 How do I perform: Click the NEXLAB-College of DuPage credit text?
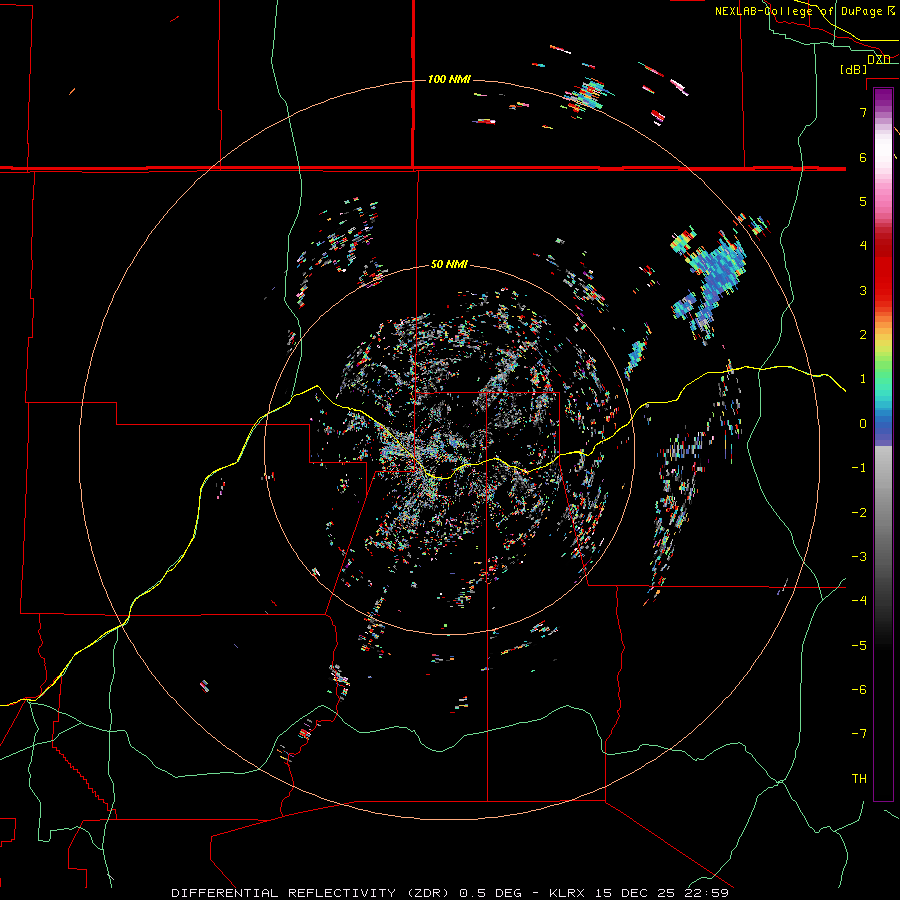coord(798,11)
